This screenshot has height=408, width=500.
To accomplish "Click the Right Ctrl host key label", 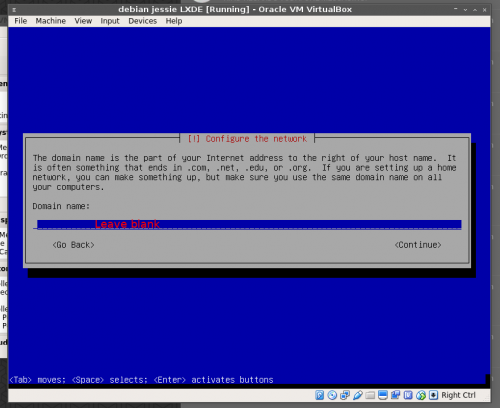I will click(x=458, y=395).
